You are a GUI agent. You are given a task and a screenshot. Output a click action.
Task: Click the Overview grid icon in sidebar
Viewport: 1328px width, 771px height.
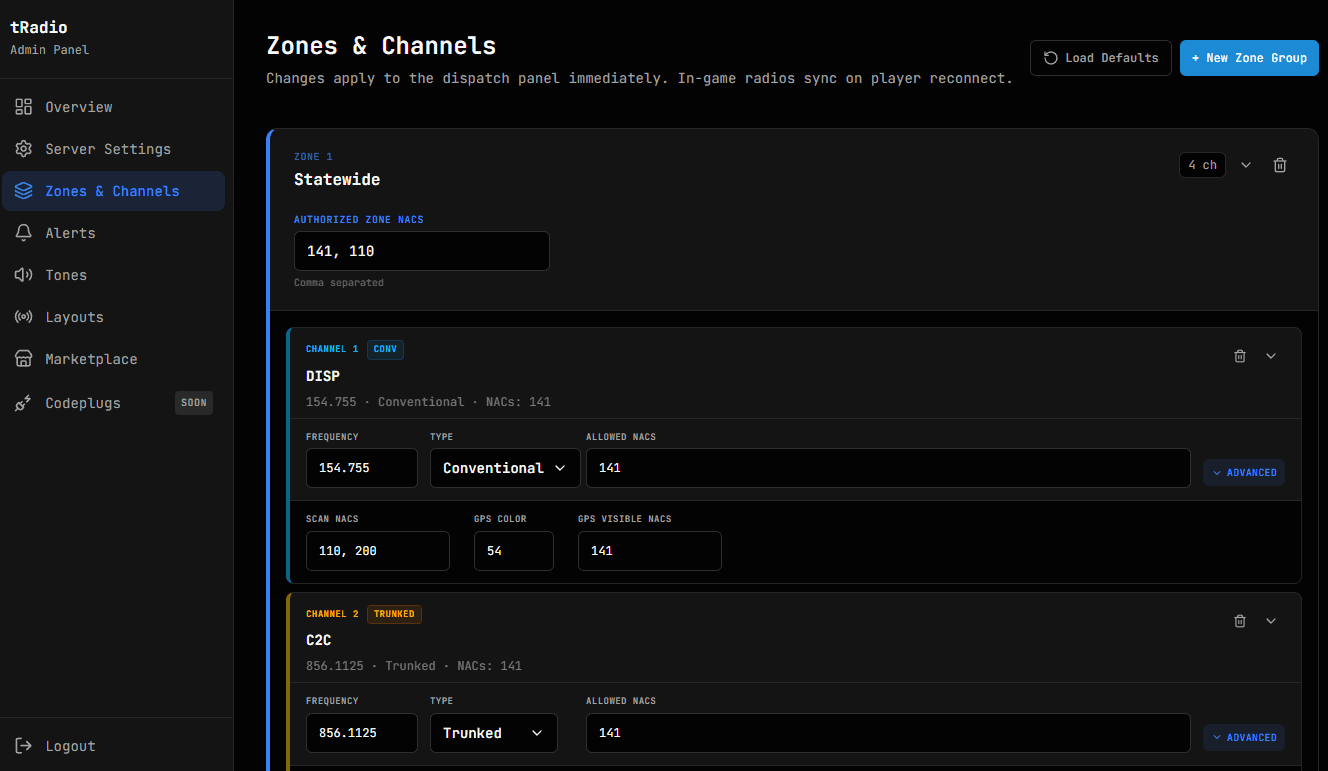24,107
